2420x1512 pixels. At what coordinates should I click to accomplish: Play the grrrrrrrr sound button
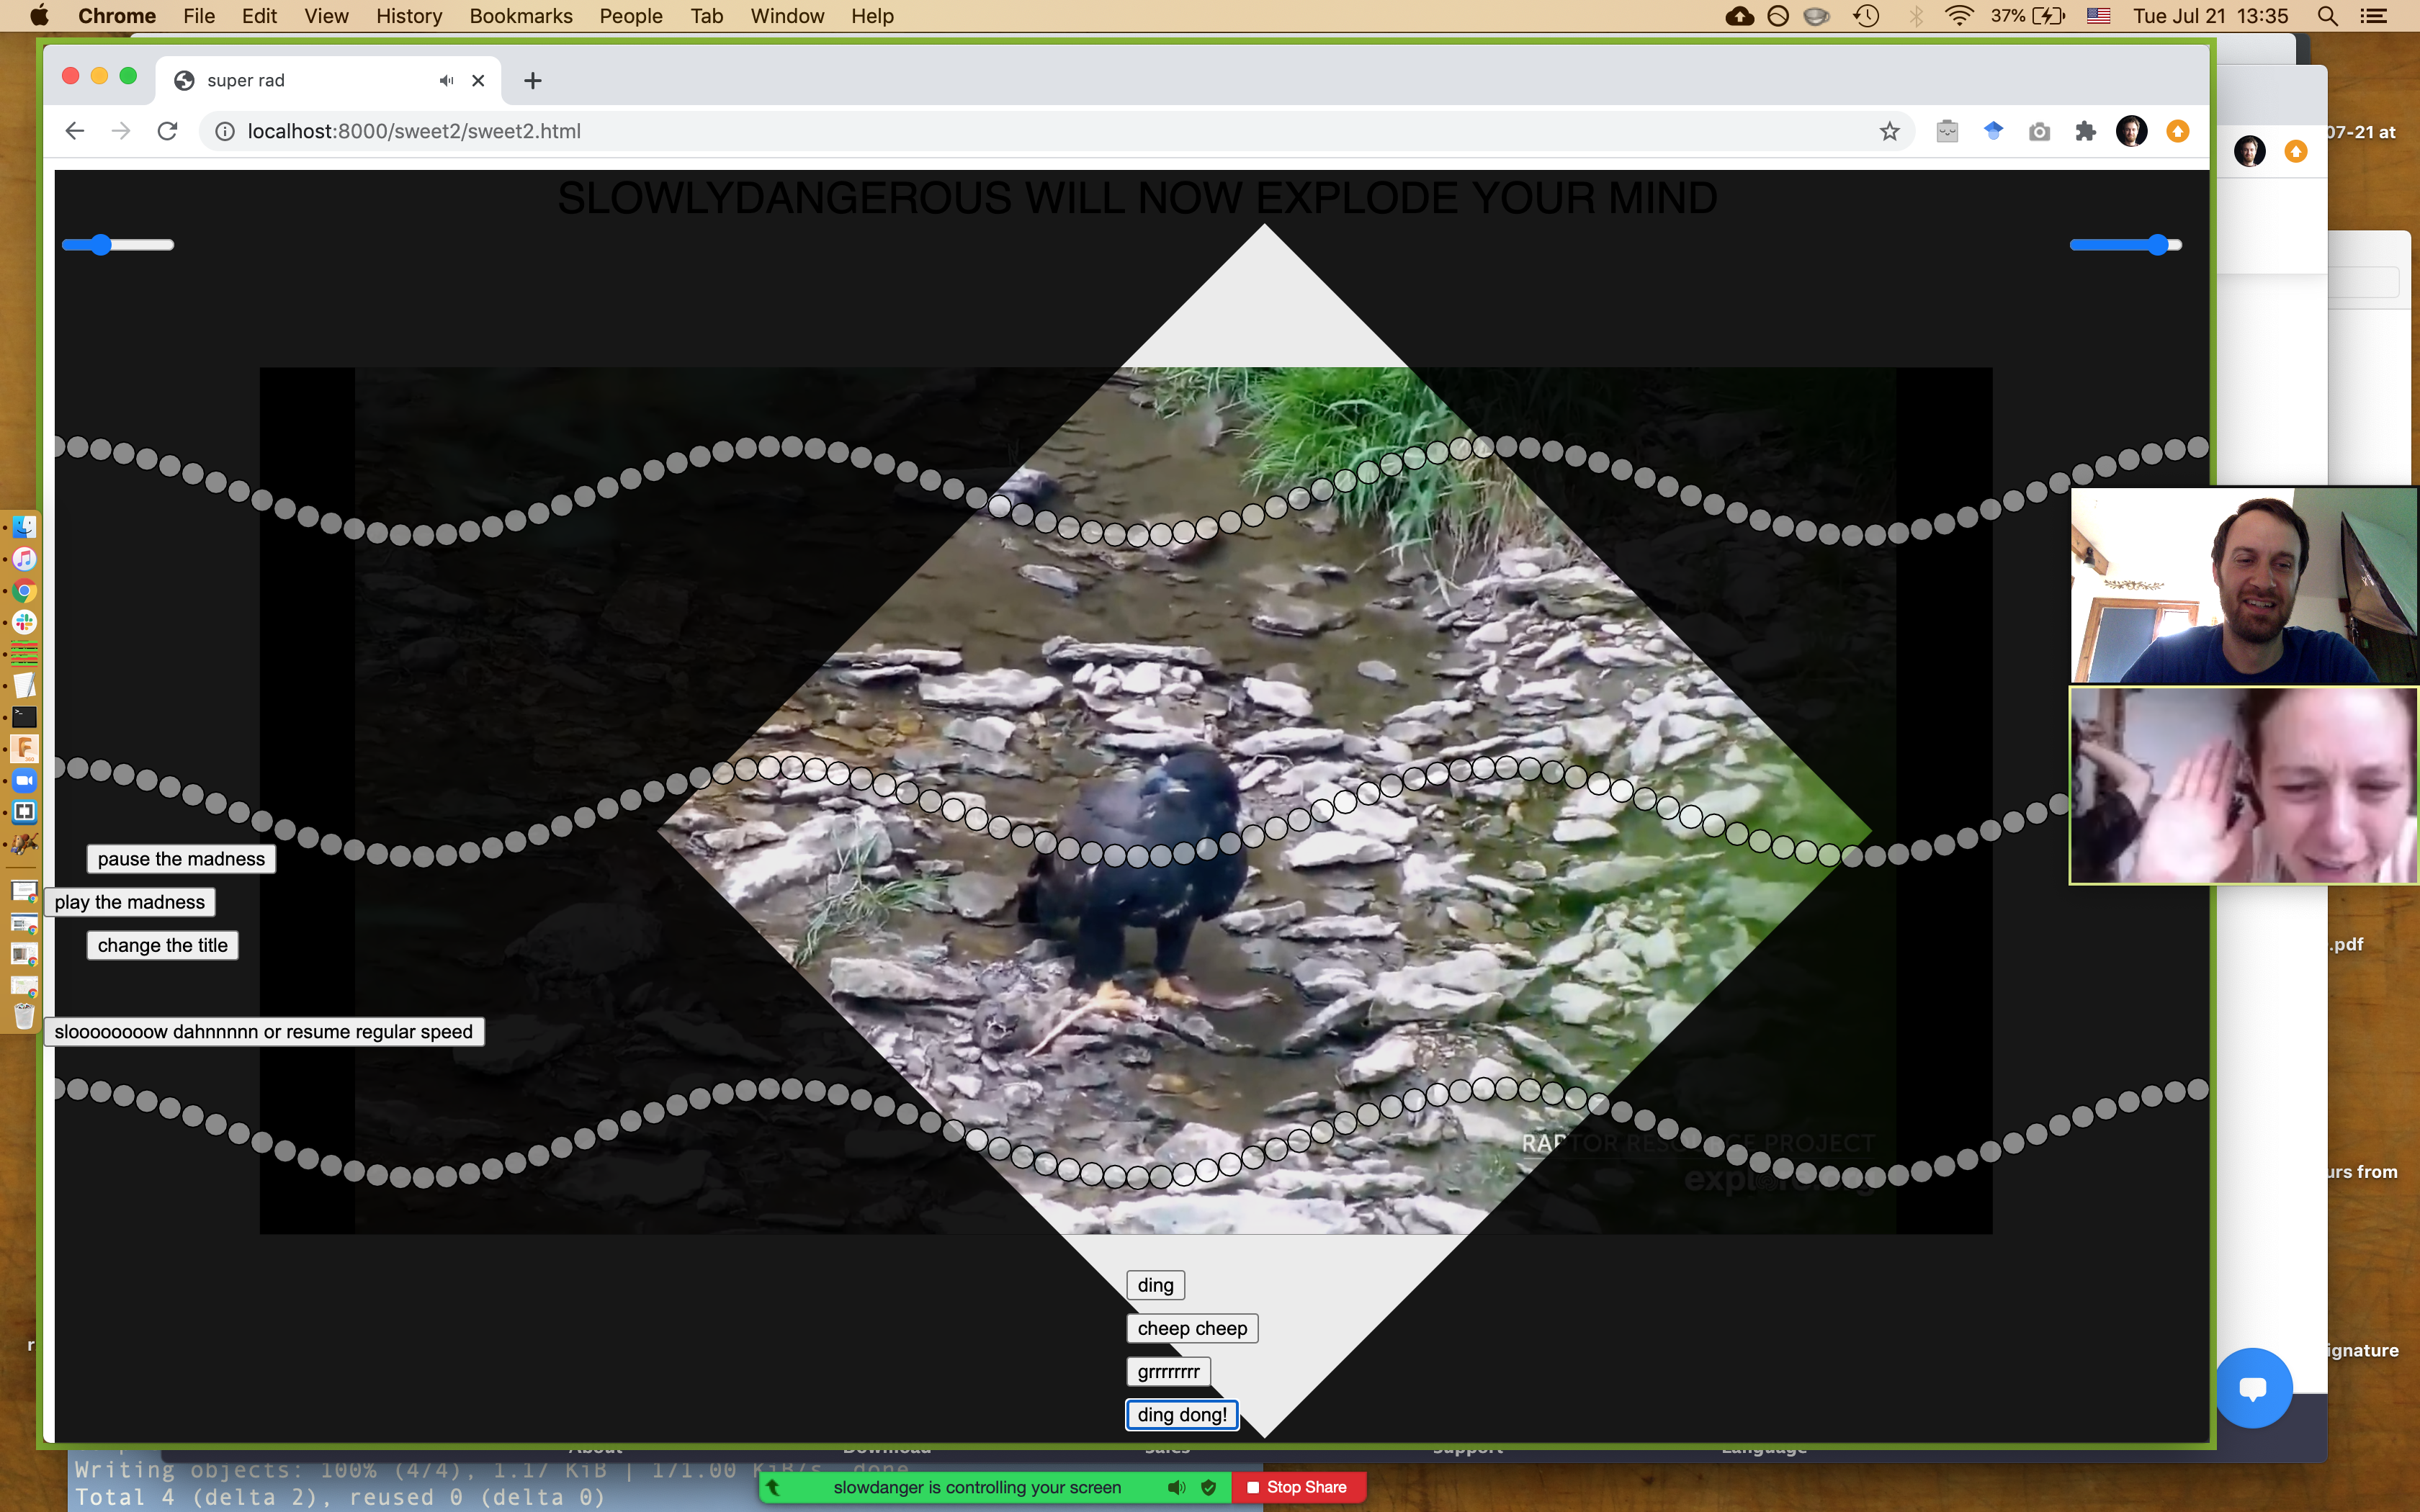coord(1168,1371)
